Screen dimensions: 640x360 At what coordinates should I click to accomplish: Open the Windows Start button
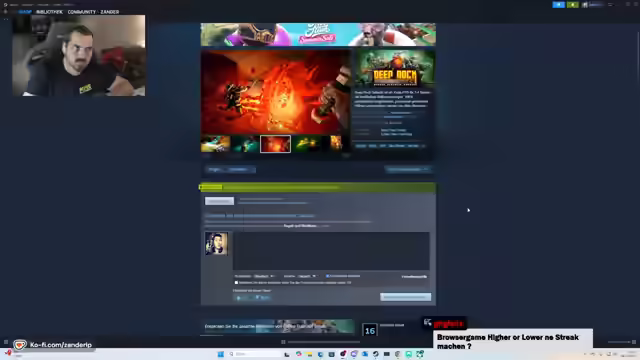point(220,354)
